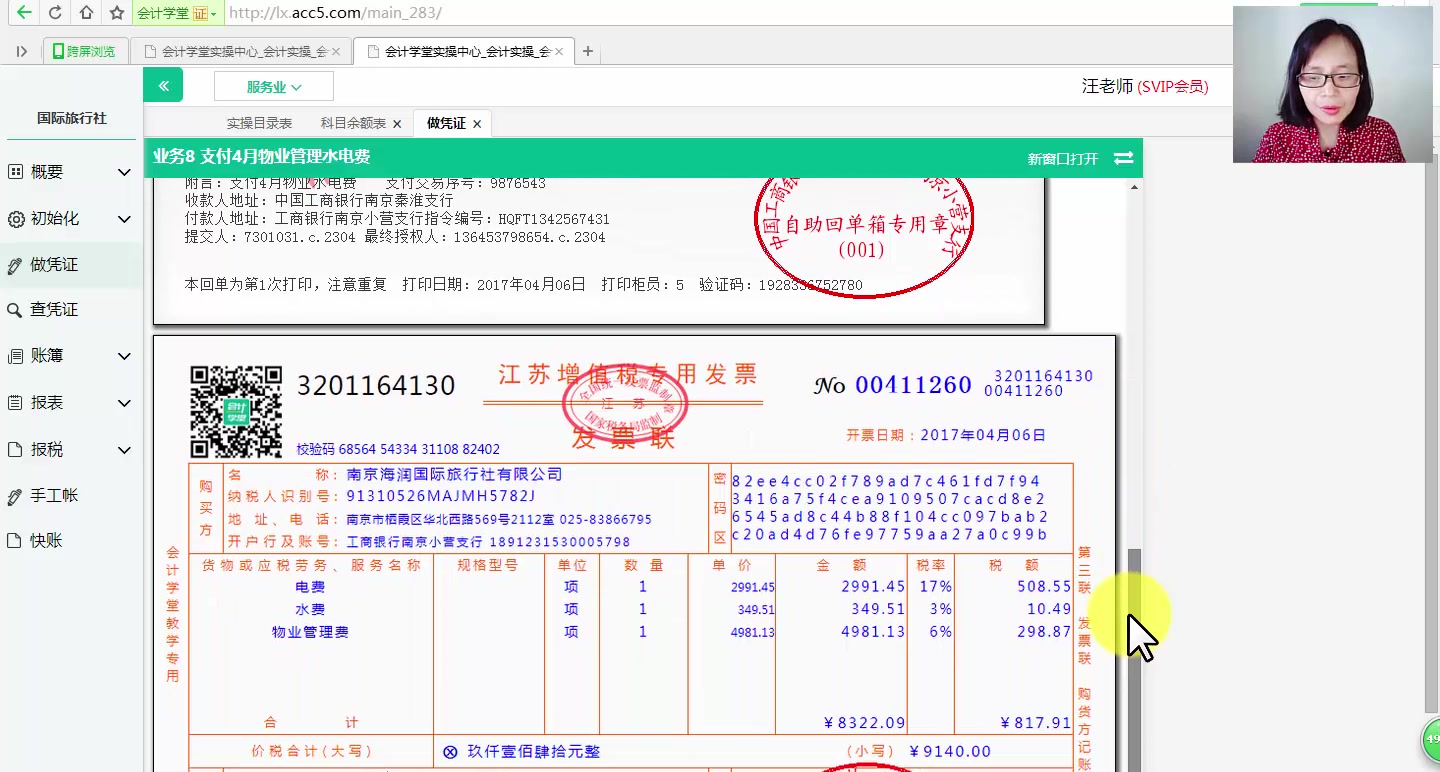Click the 做凭证 pencil icon

[15, 265]
